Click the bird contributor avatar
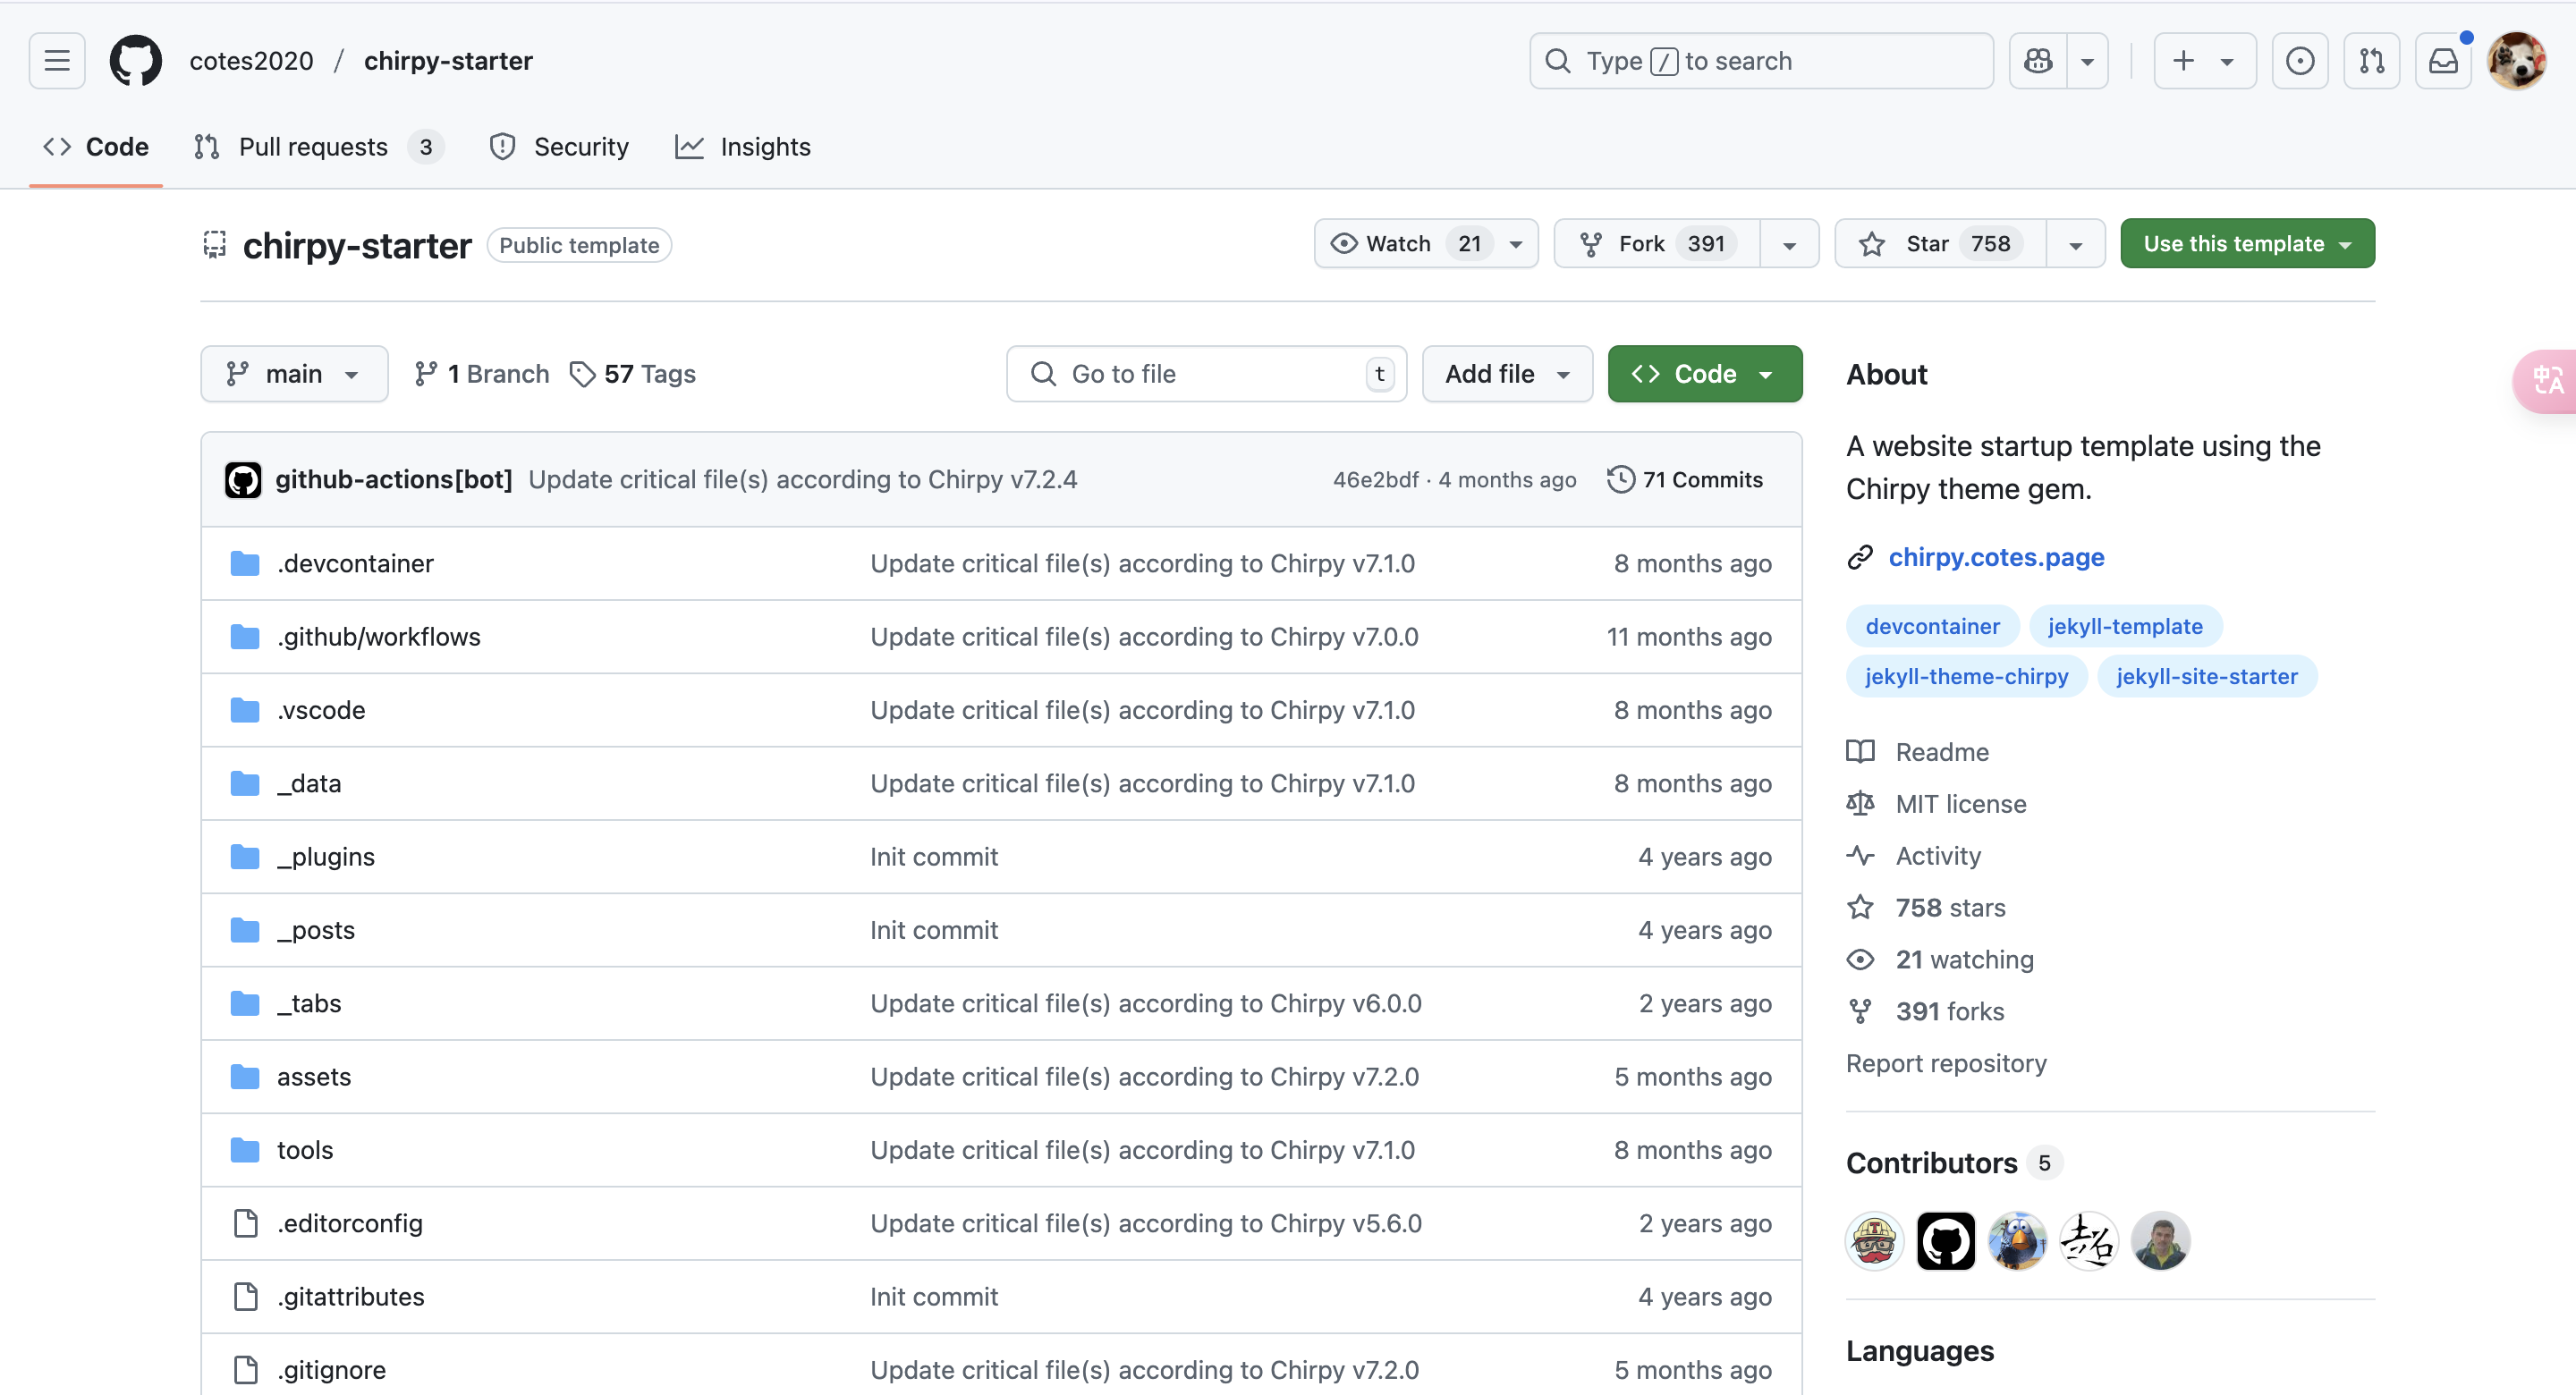The height and width of the screenshot is (1395, 2576). [2017, 1241]
